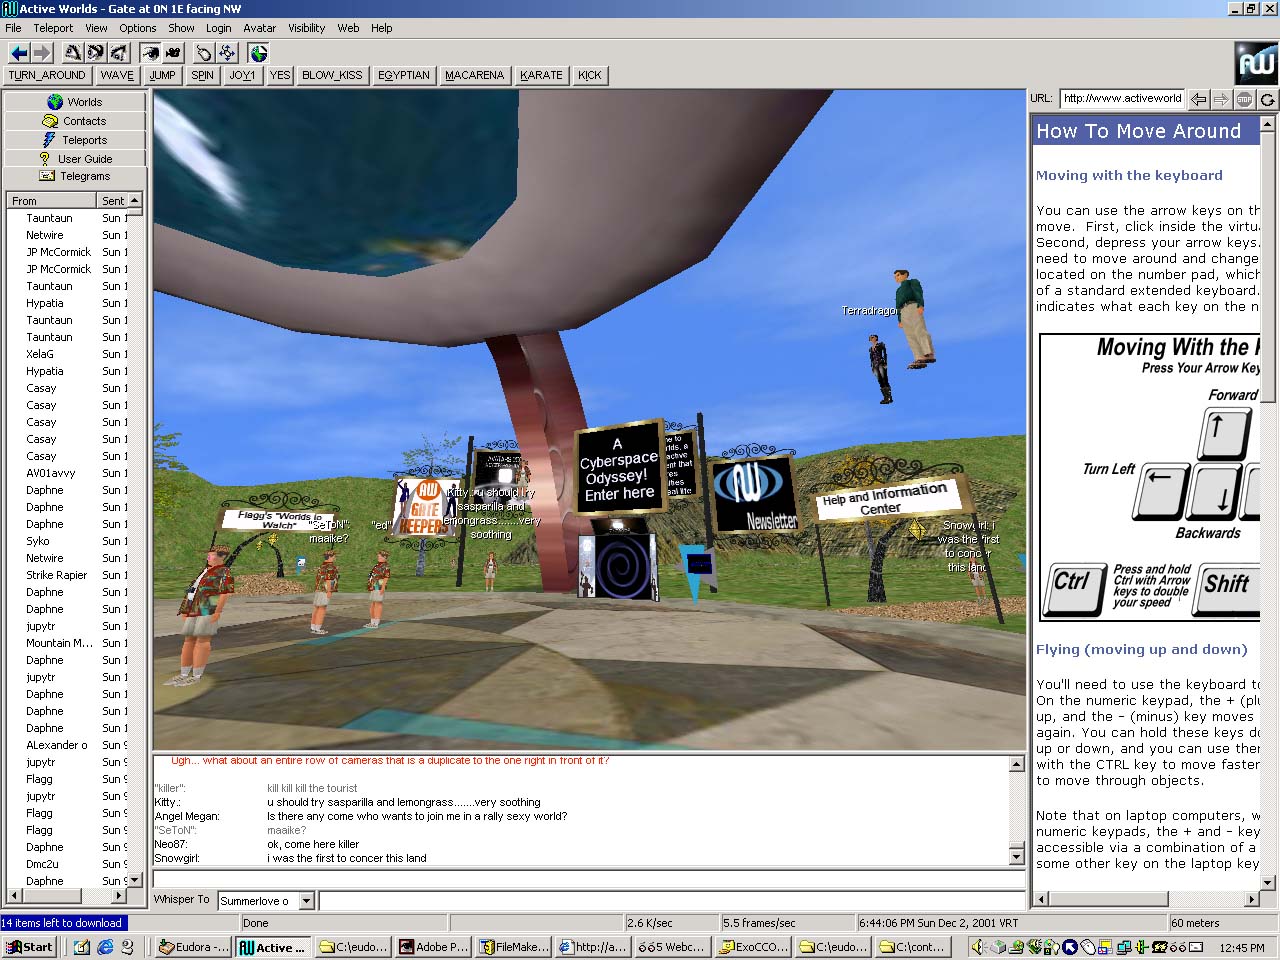
Task: Open the Avatar menu
Action: pos(260,28)
